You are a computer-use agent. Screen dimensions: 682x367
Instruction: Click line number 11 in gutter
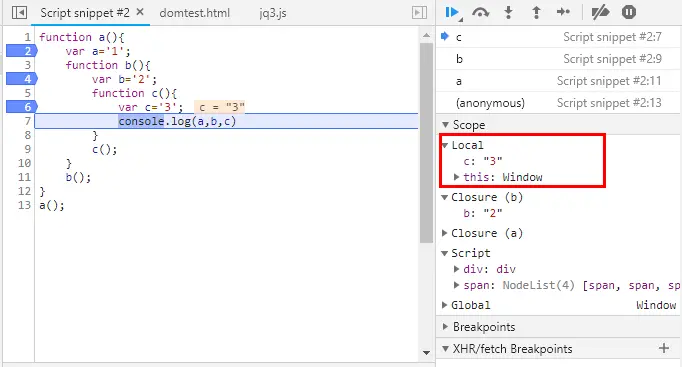(x=24, y=177)
